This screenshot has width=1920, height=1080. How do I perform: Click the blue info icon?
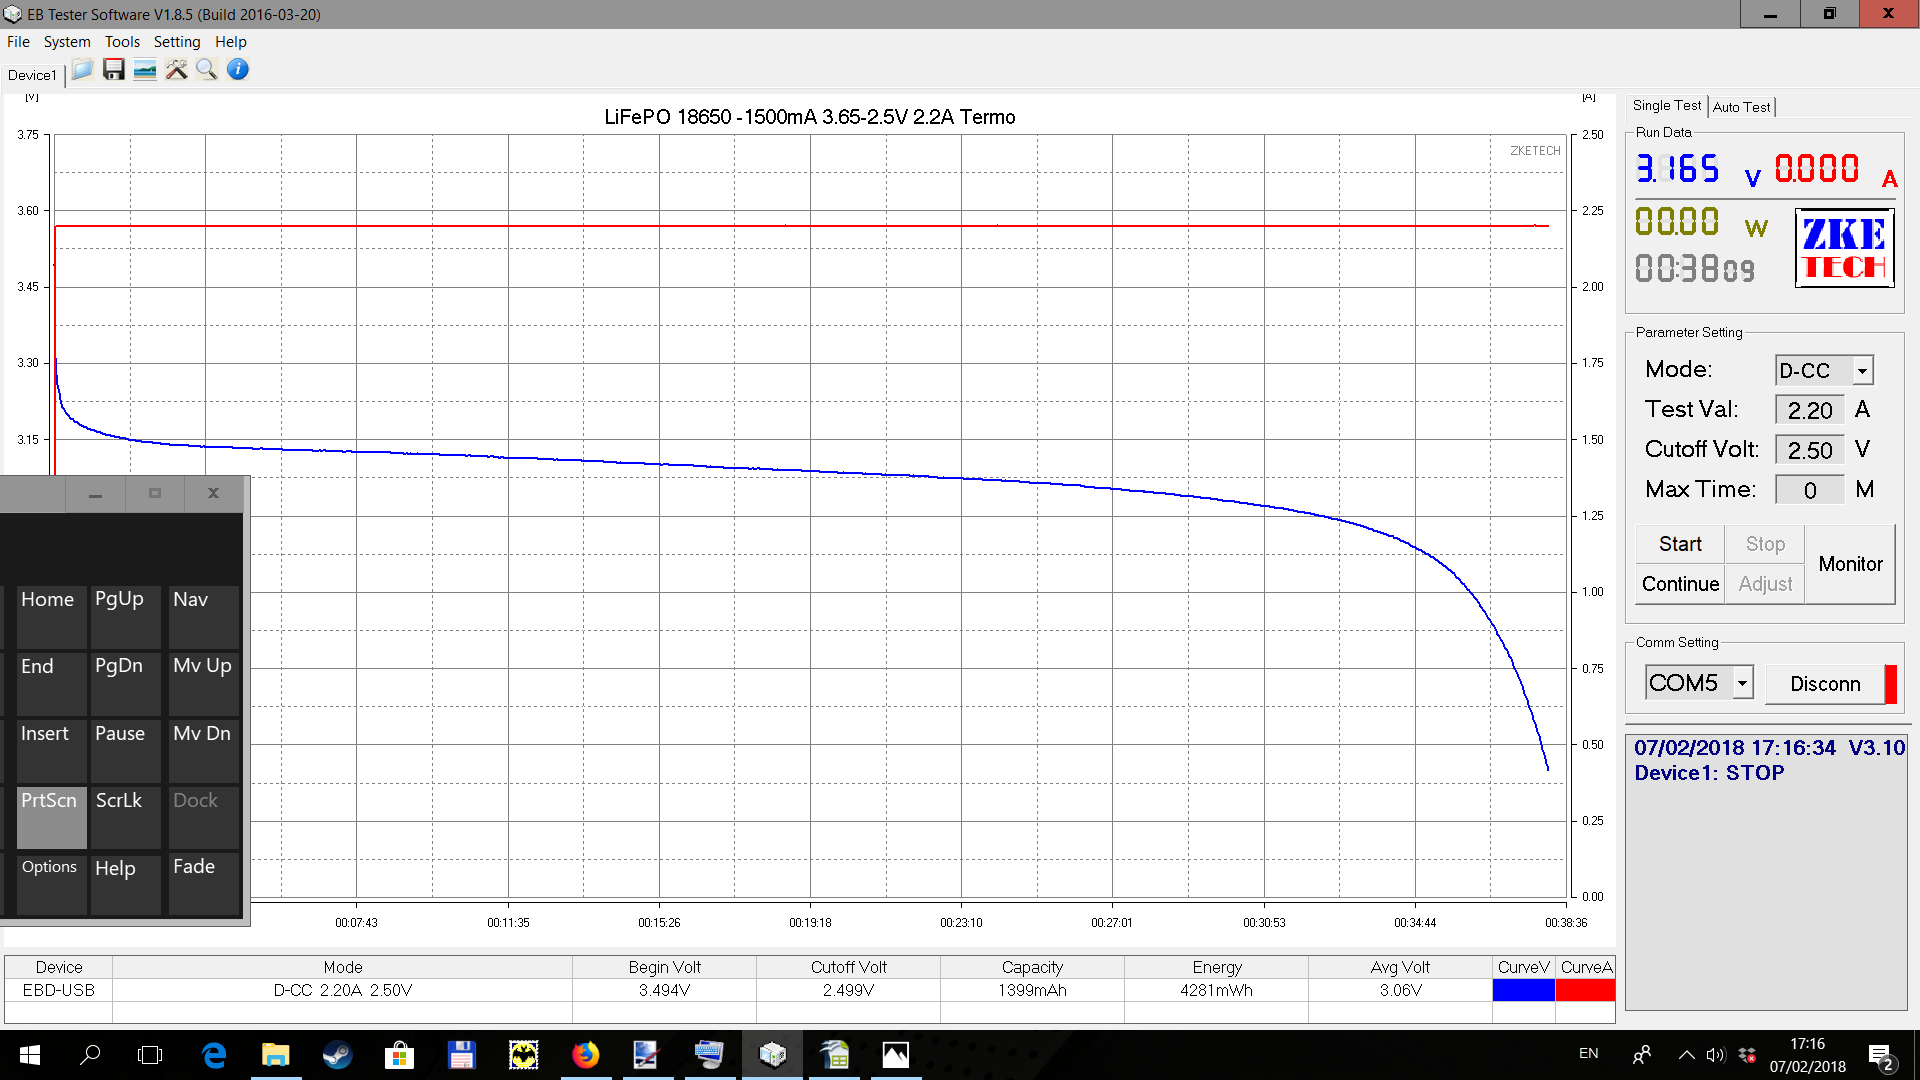pyautogui.click(x=238, y=70)
